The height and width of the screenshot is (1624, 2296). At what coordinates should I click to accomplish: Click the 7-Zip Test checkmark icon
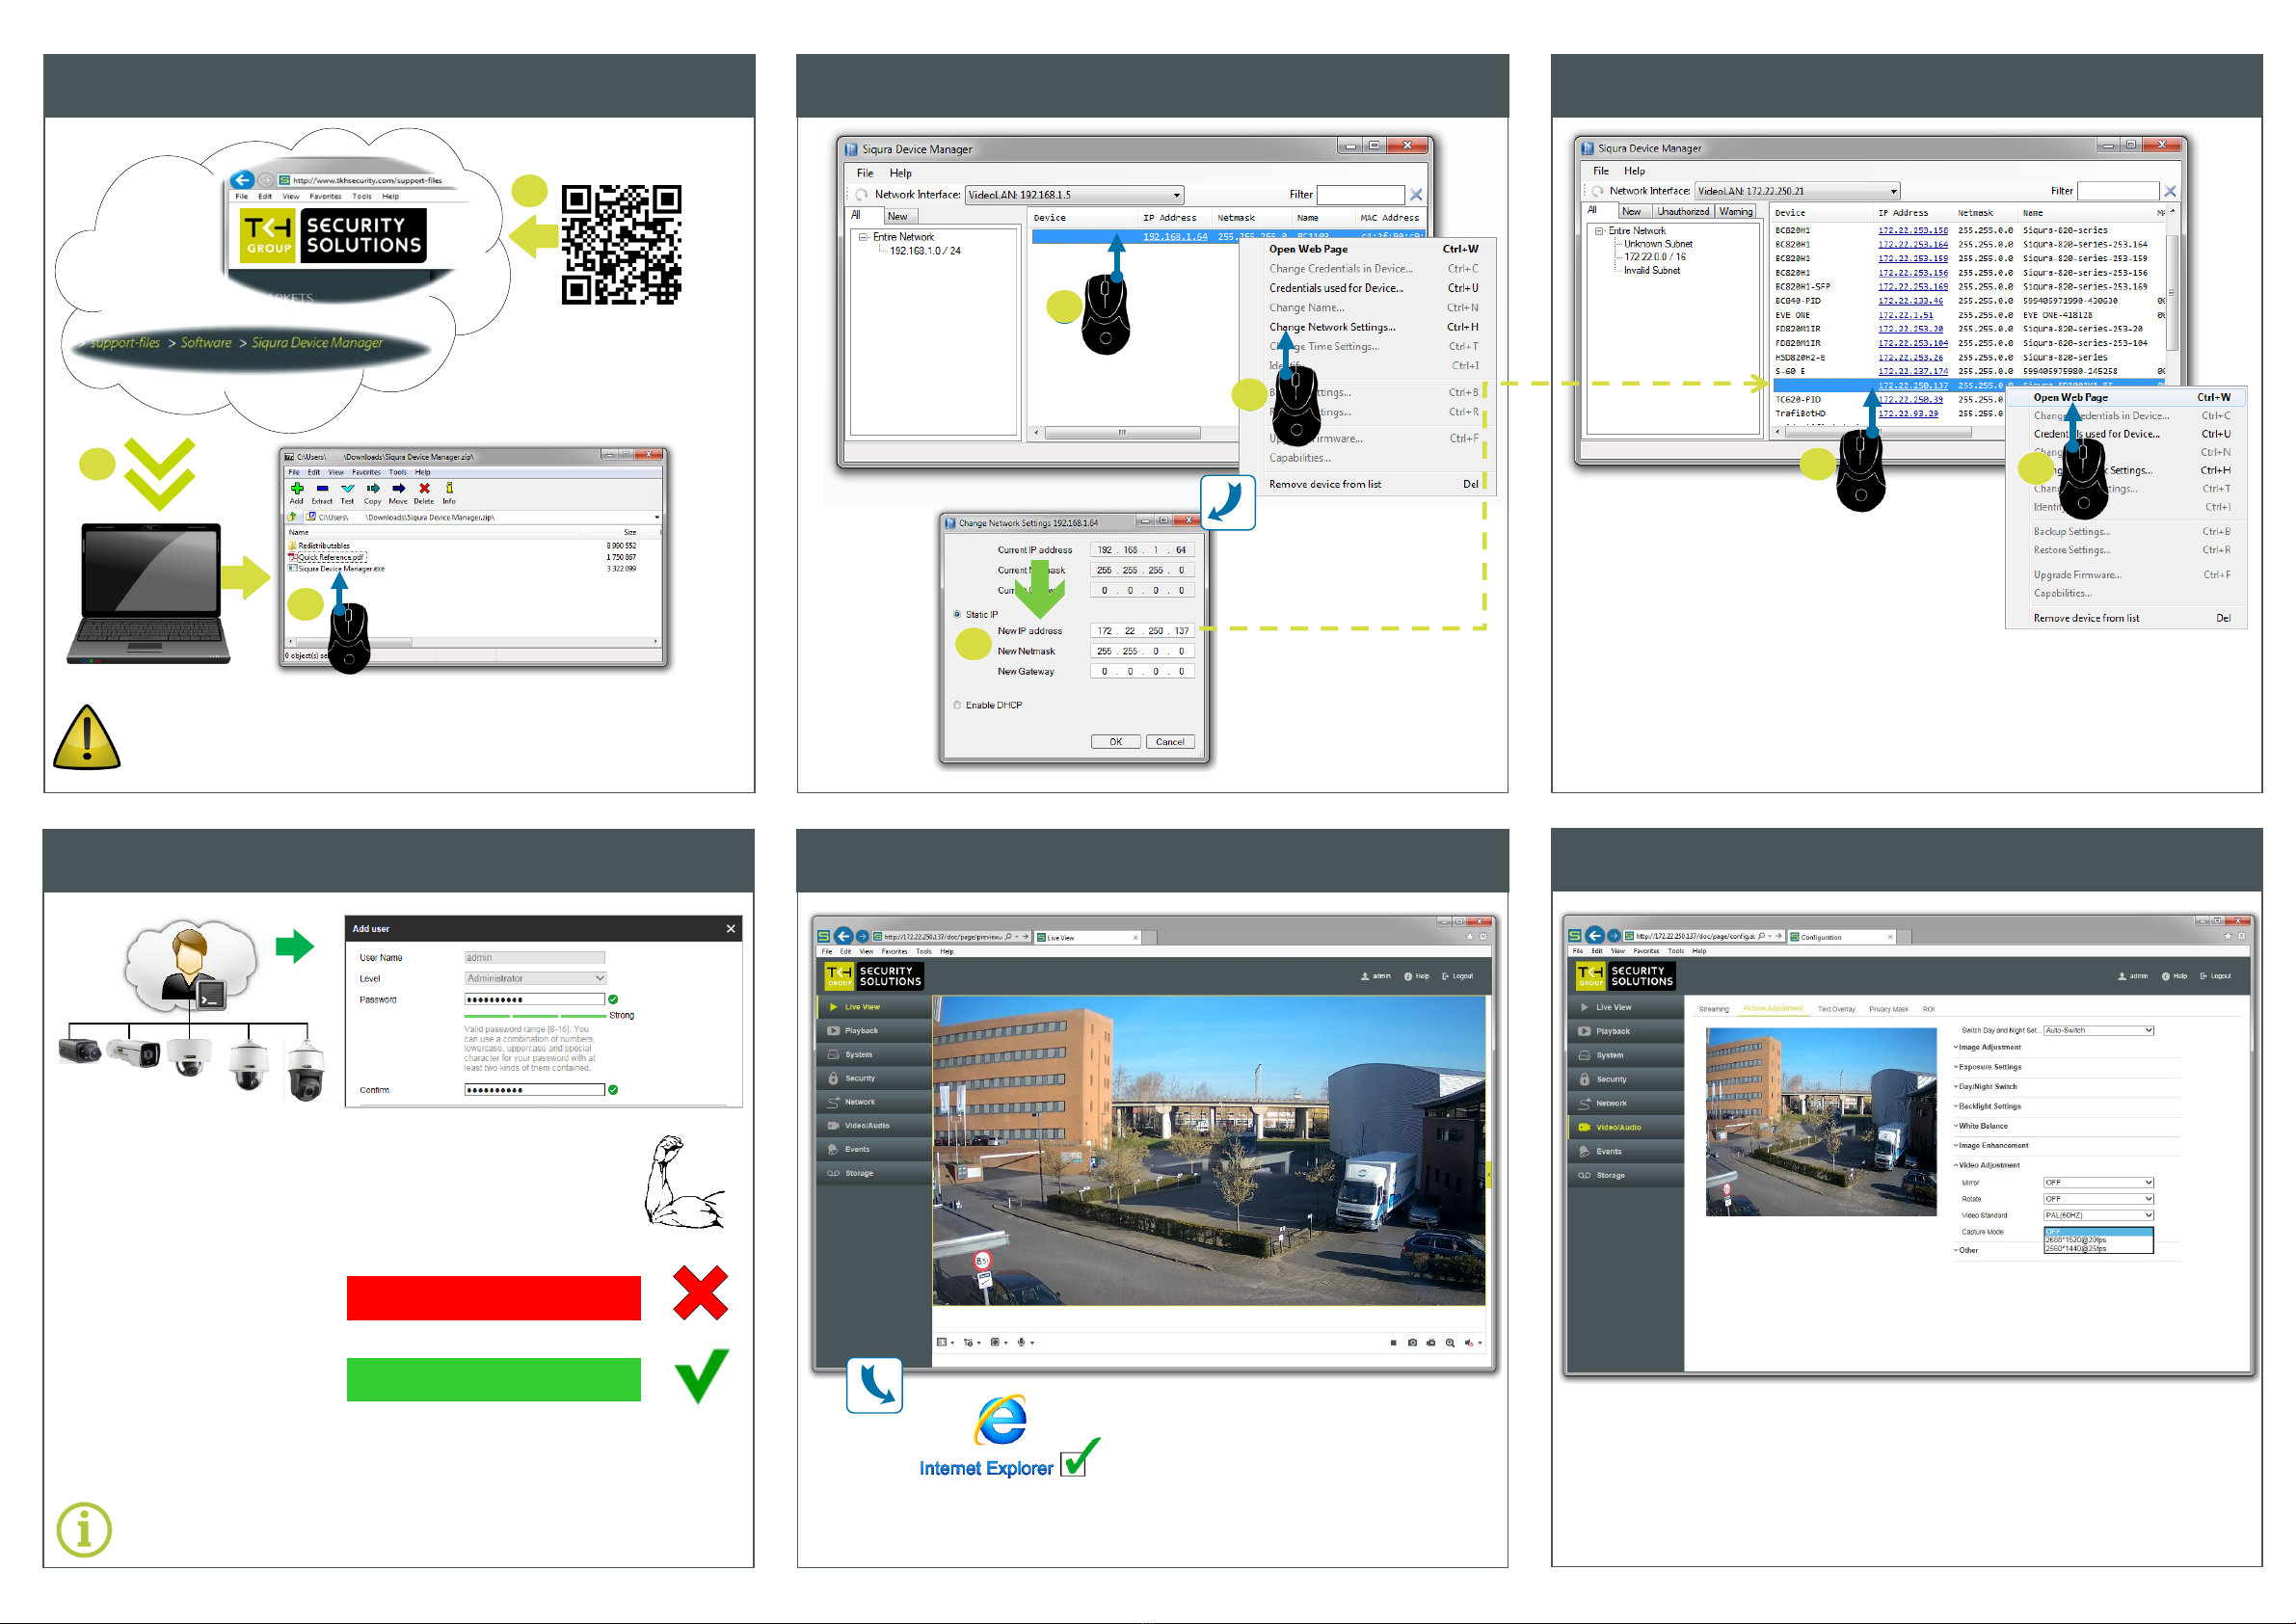[347, 489]
